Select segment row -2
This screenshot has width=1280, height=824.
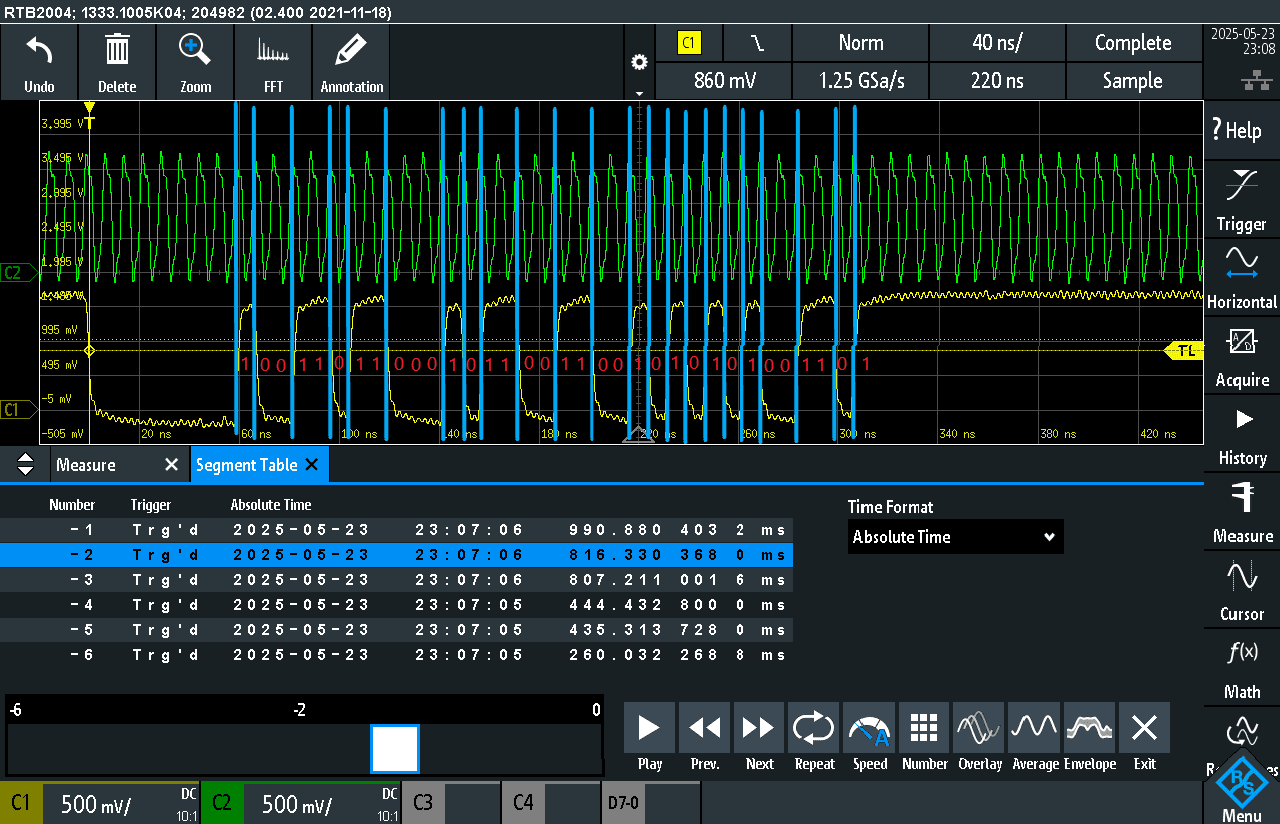[x=397, y=555]
